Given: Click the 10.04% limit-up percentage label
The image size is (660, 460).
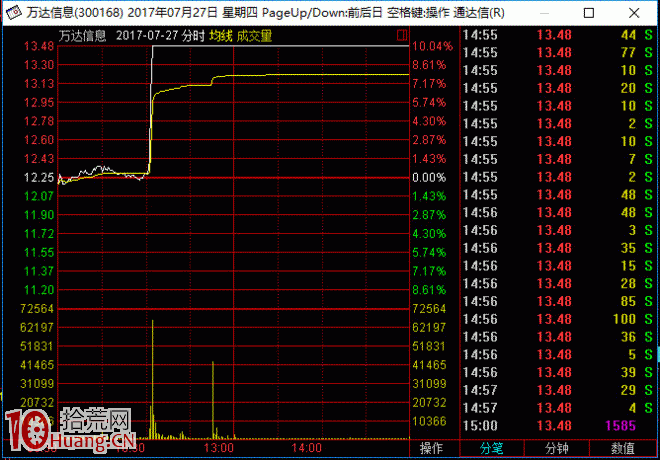Looking at the screenshot, I should coord(432,46).
